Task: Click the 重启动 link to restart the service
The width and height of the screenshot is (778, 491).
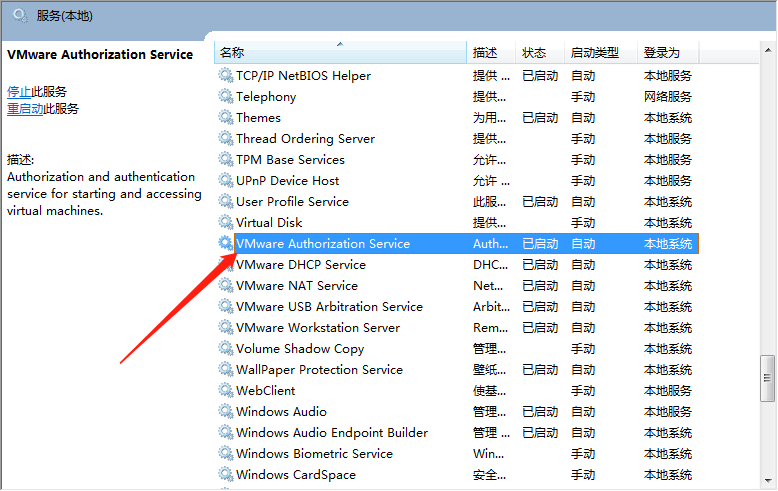Action: tap(25, 109)
